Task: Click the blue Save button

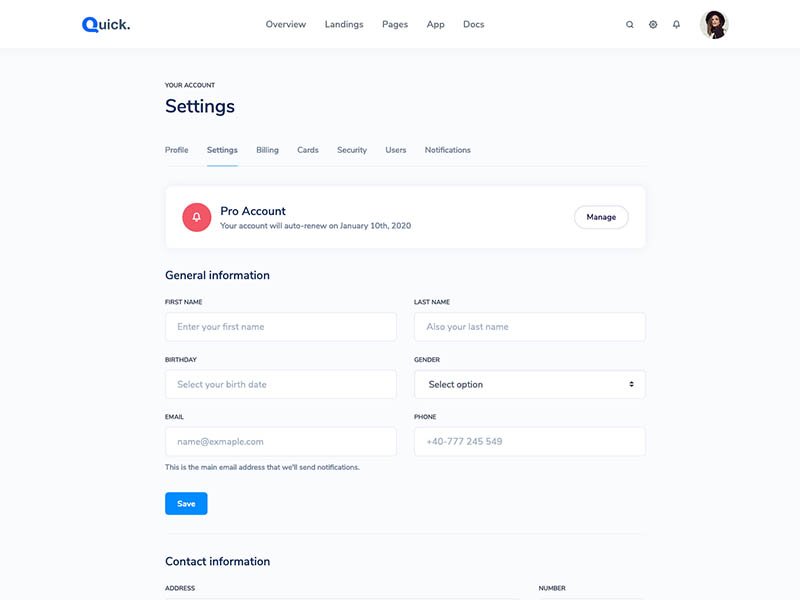Action: [186, 503]
